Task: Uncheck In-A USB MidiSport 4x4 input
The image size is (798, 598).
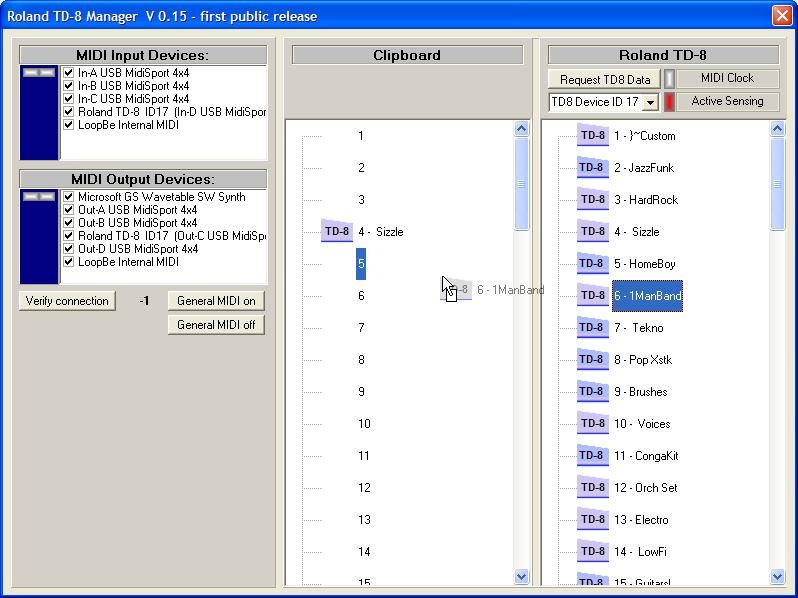Action: coord(69,73)
